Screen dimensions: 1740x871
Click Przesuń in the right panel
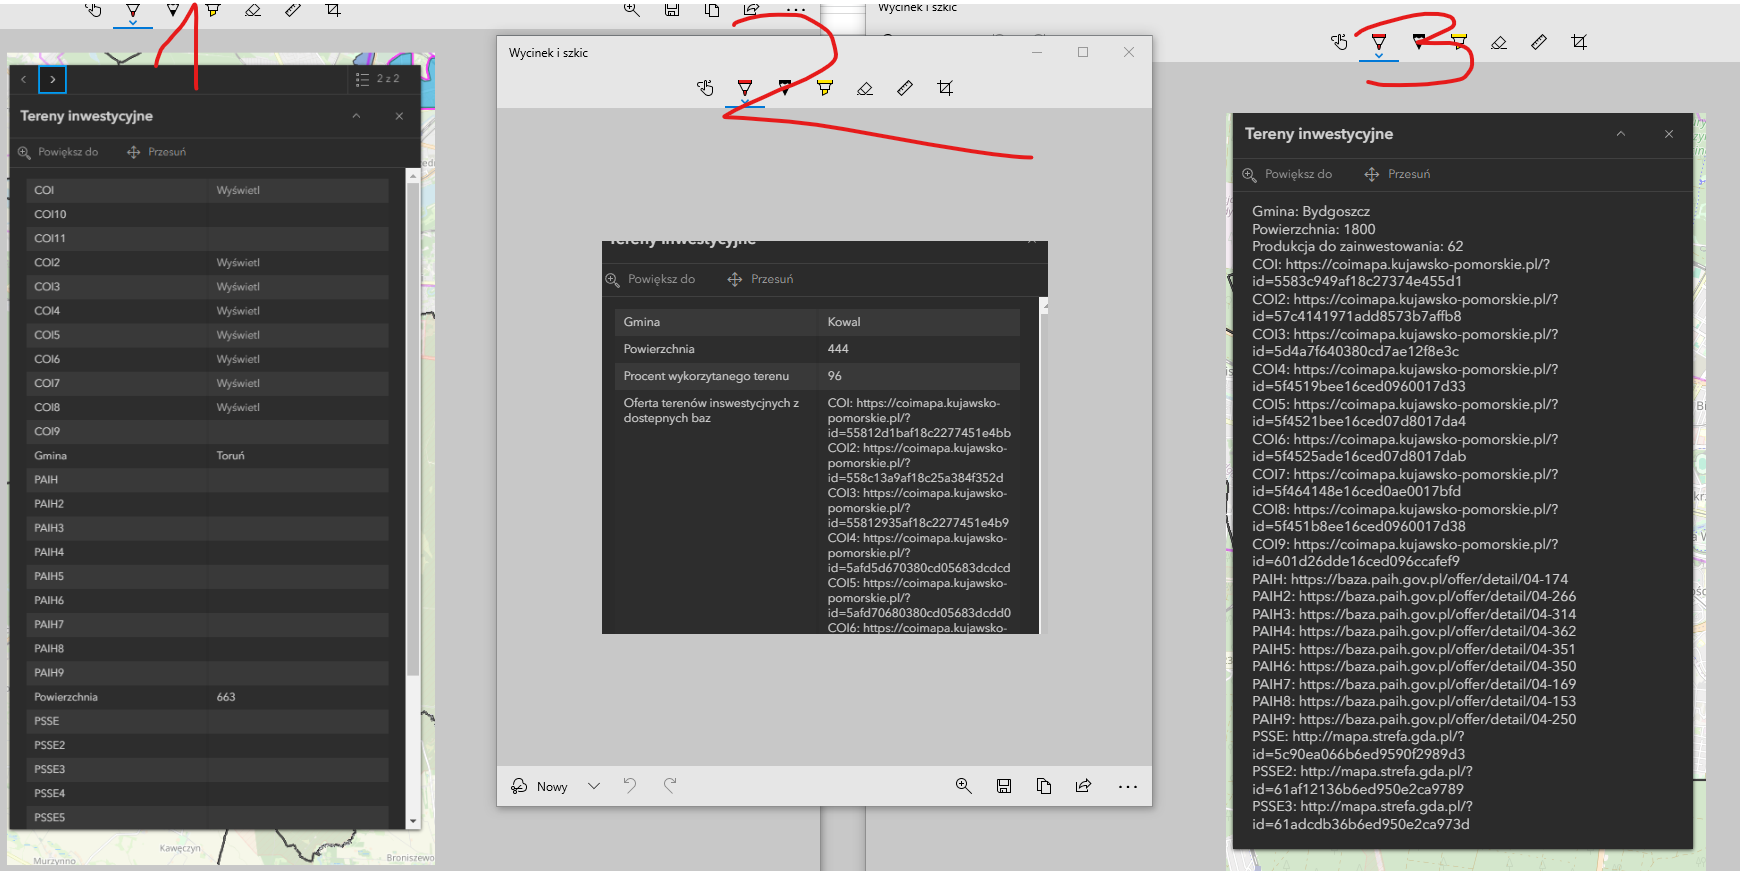click(x=1398, y=174)
